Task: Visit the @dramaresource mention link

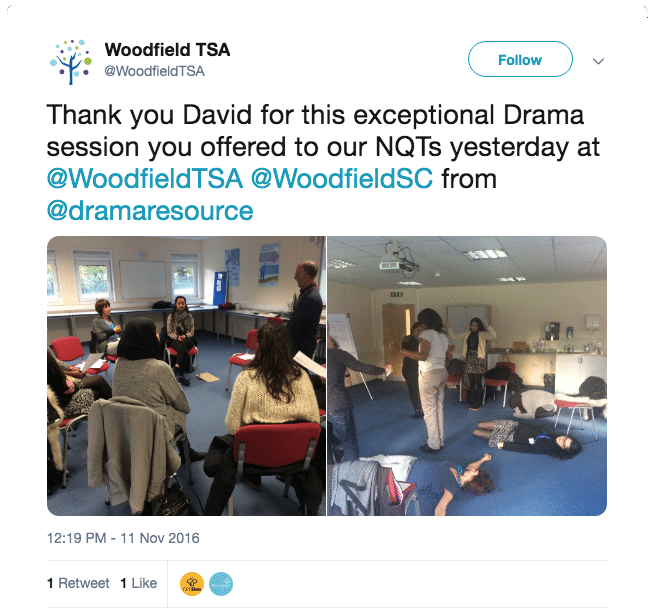Action: click(150, 210)
